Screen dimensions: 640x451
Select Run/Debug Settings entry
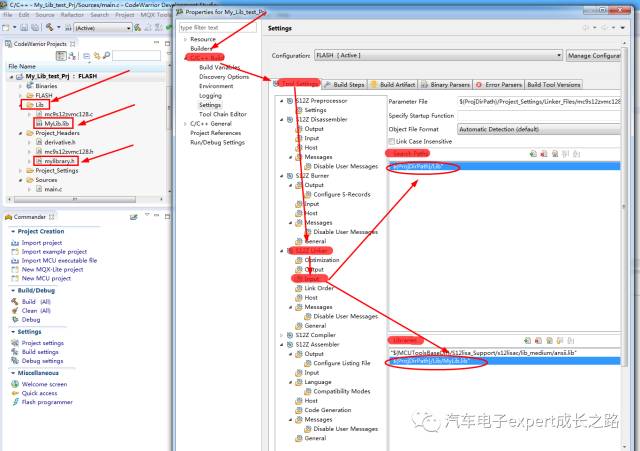[218, 142]
